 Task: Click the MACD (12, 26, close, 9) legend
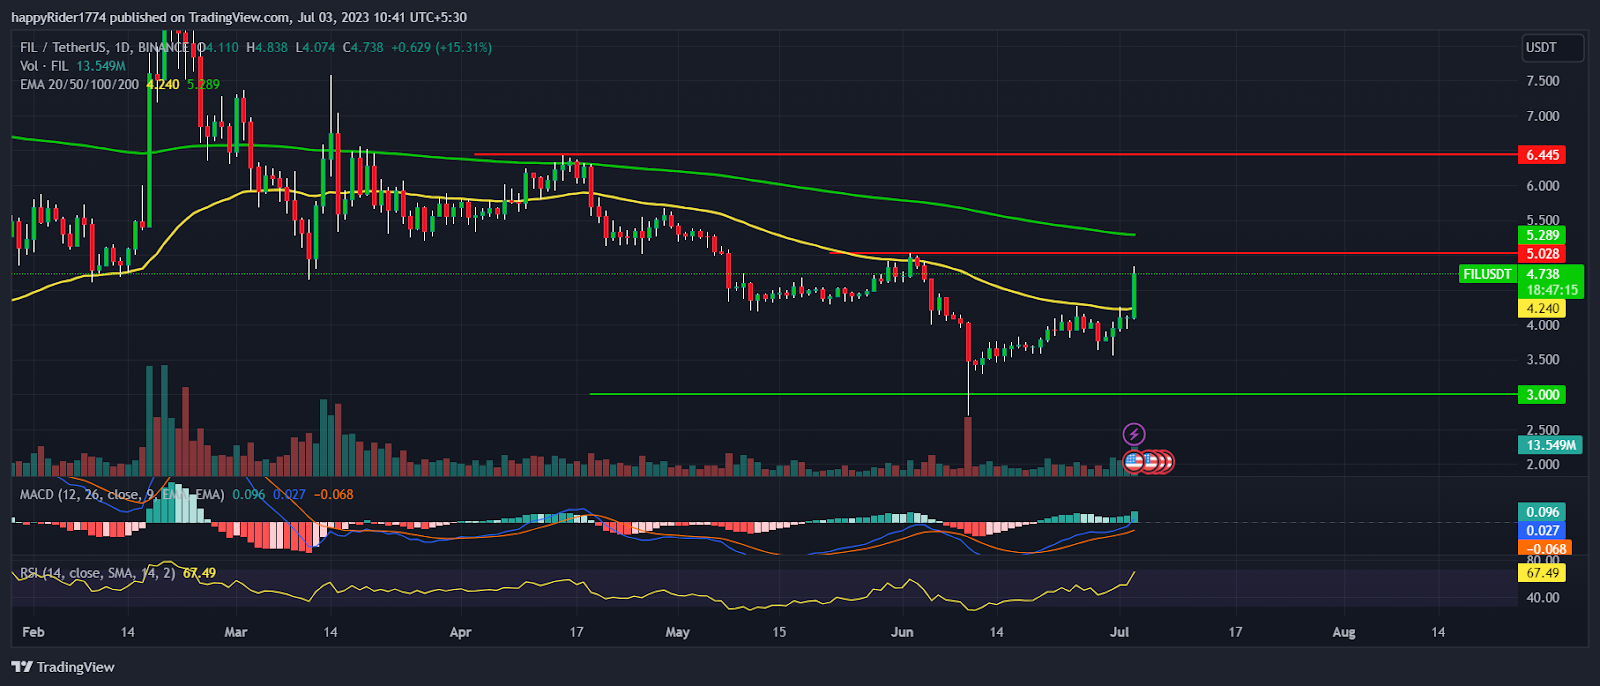(x=122, y=494)
